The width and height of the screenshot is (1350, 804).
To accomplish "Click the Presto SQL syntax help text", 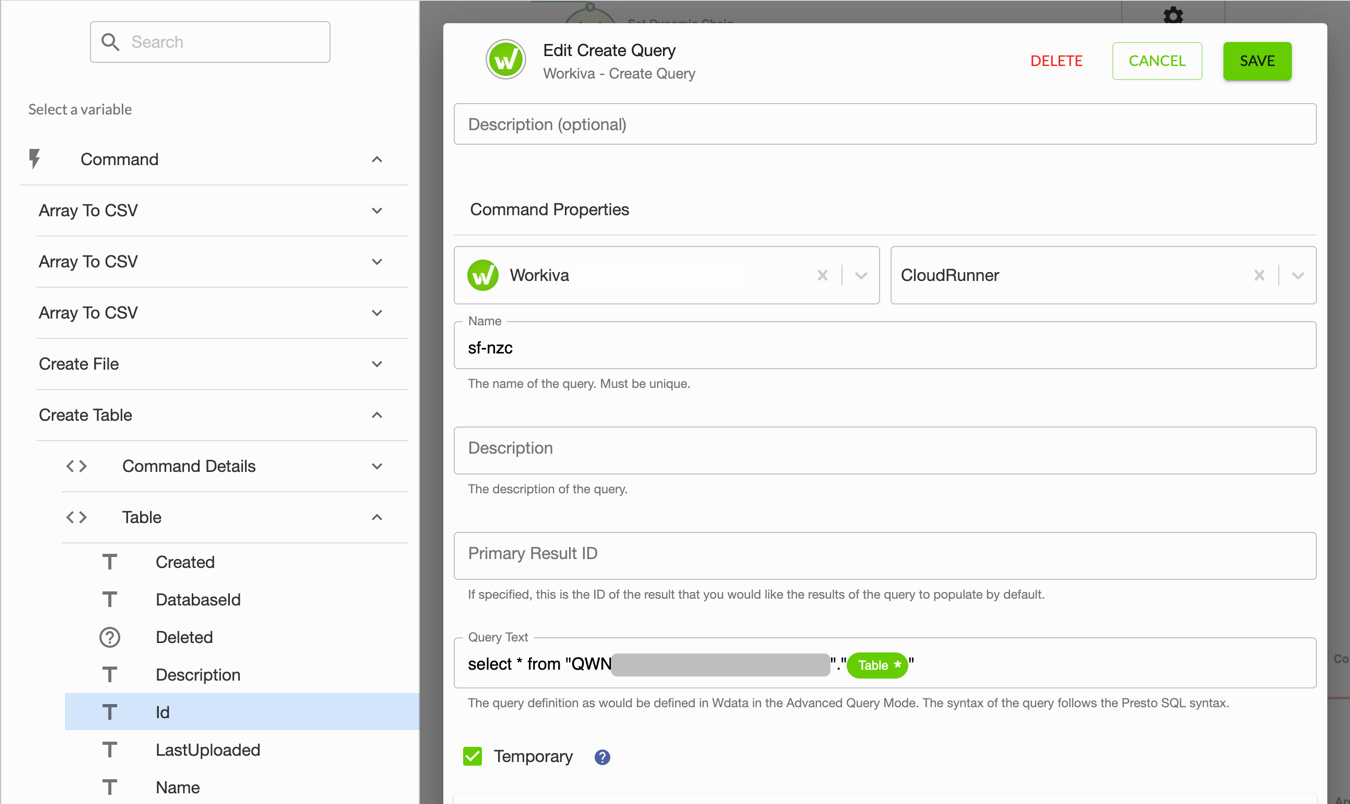I will click(848, 703).
